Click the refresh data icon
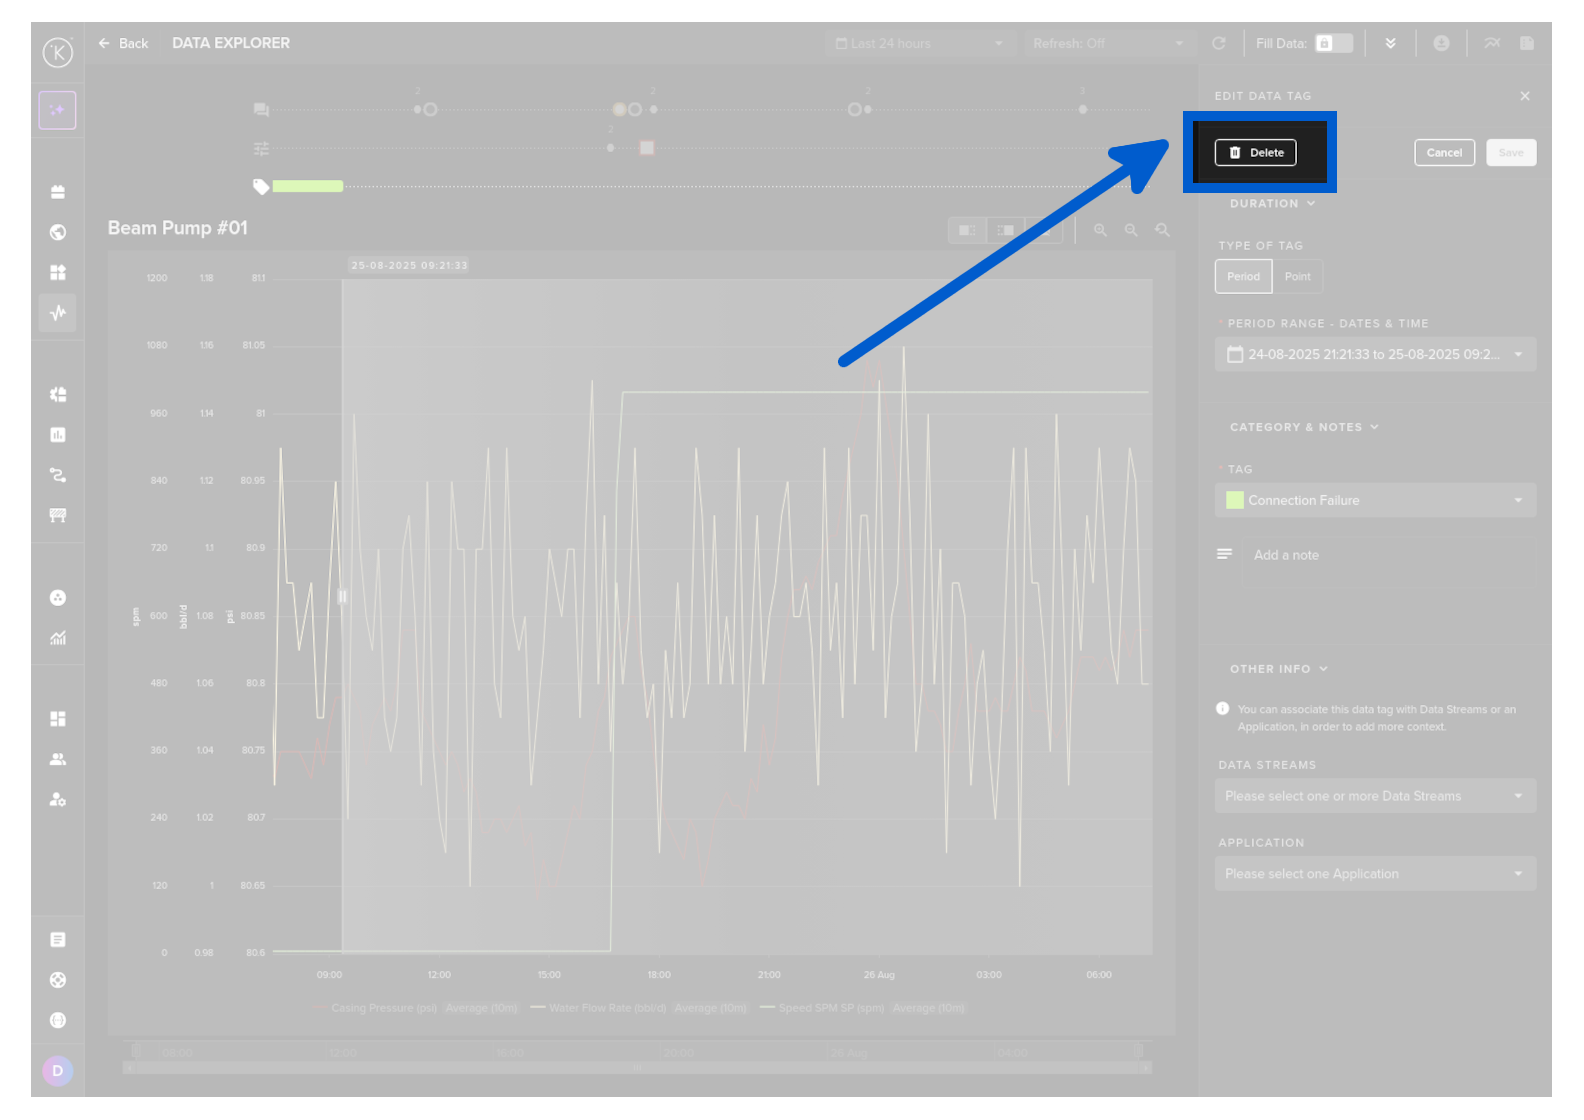Screen dimensions: 1584x1120 click(1218, 43)
